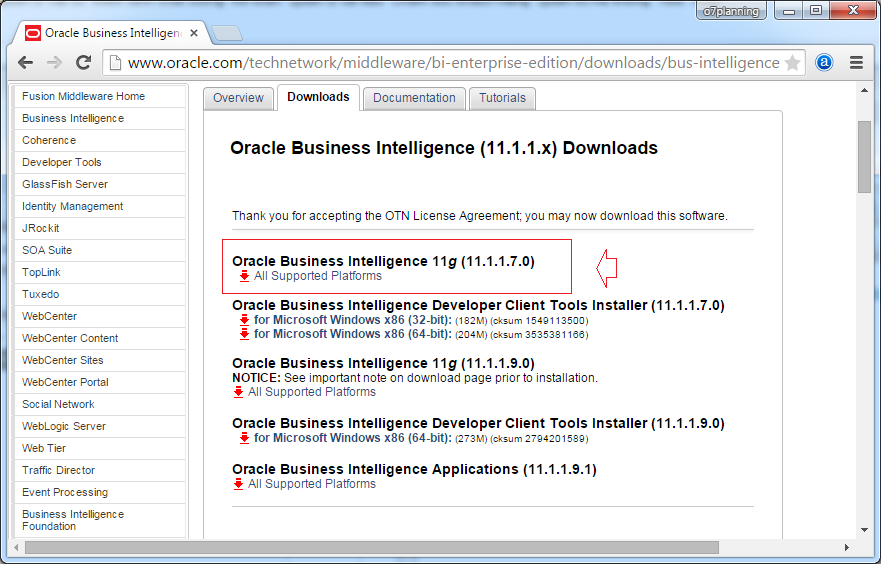
Task: Open Web Tier sidebar link
Action: tap(100, 448)
